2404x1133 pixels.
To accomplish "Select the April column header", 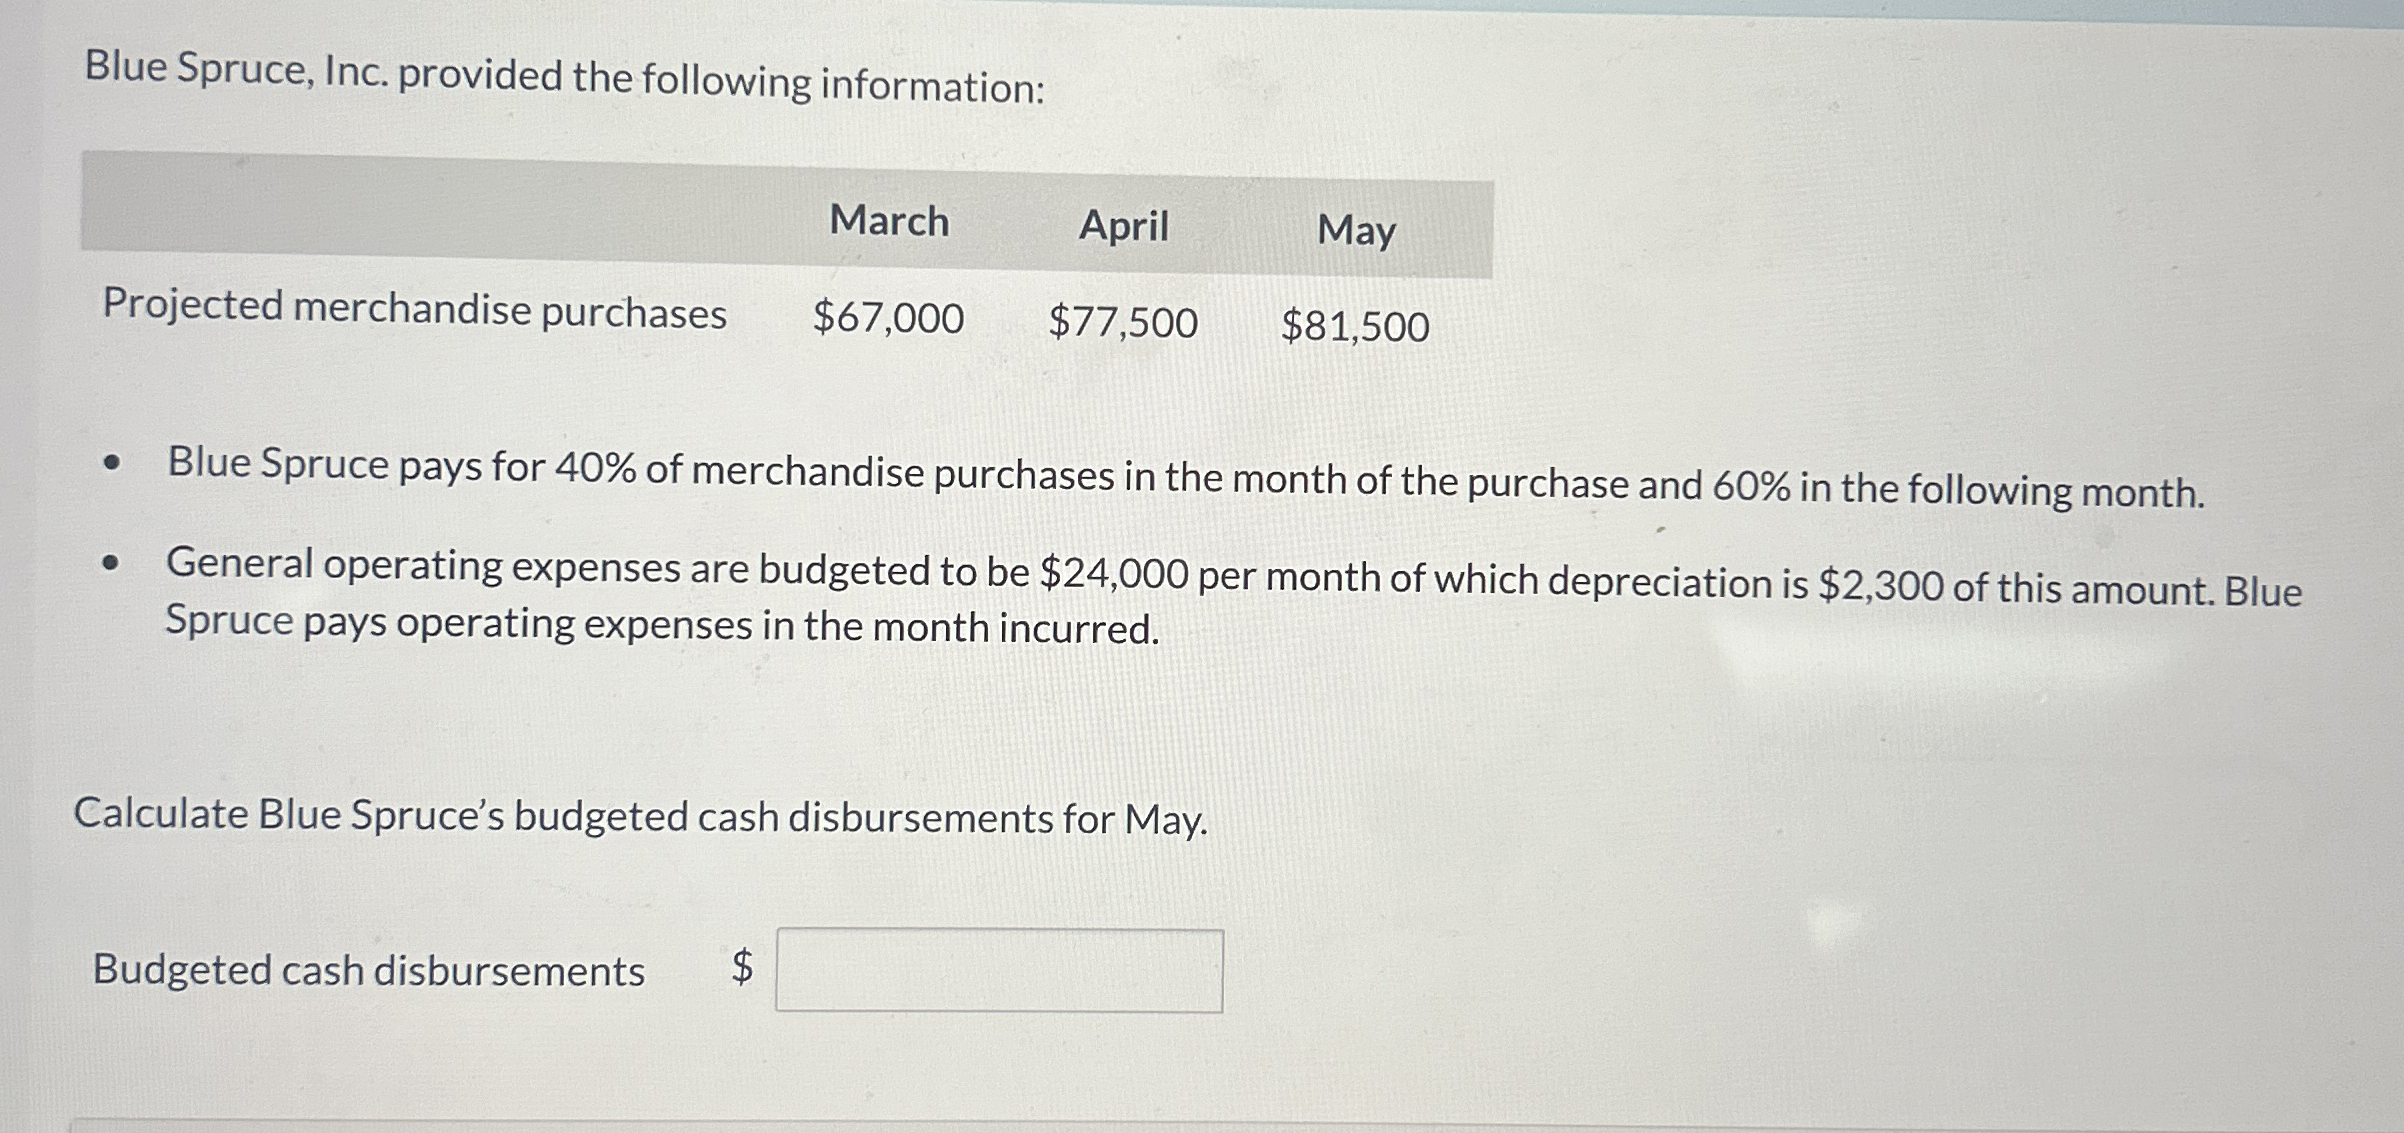I will [x=1122, y=228].
